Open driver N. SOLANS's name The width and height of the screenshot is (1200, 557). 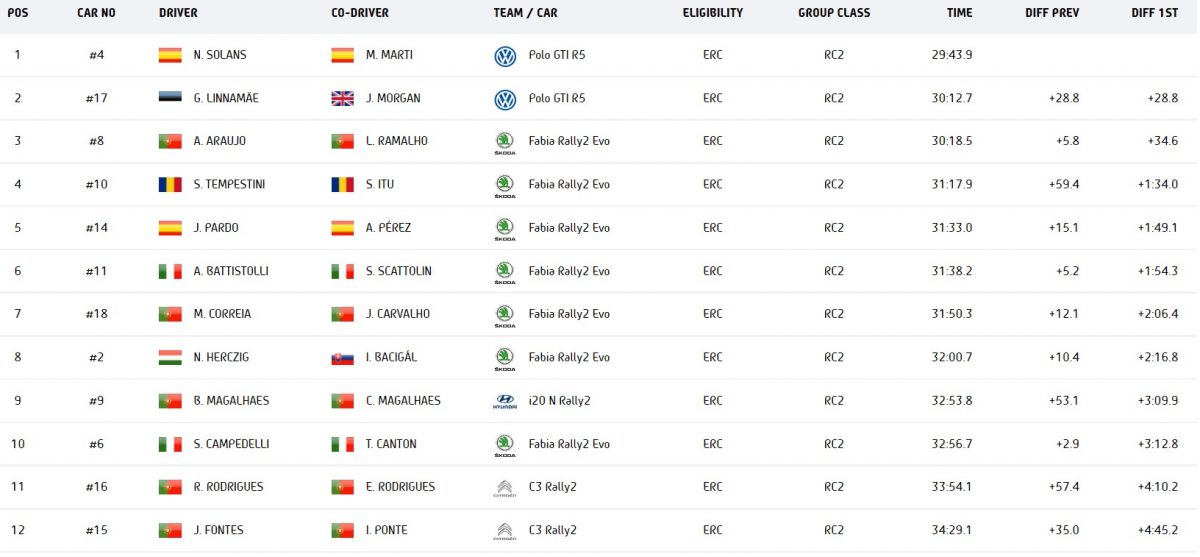click(219, 55)
